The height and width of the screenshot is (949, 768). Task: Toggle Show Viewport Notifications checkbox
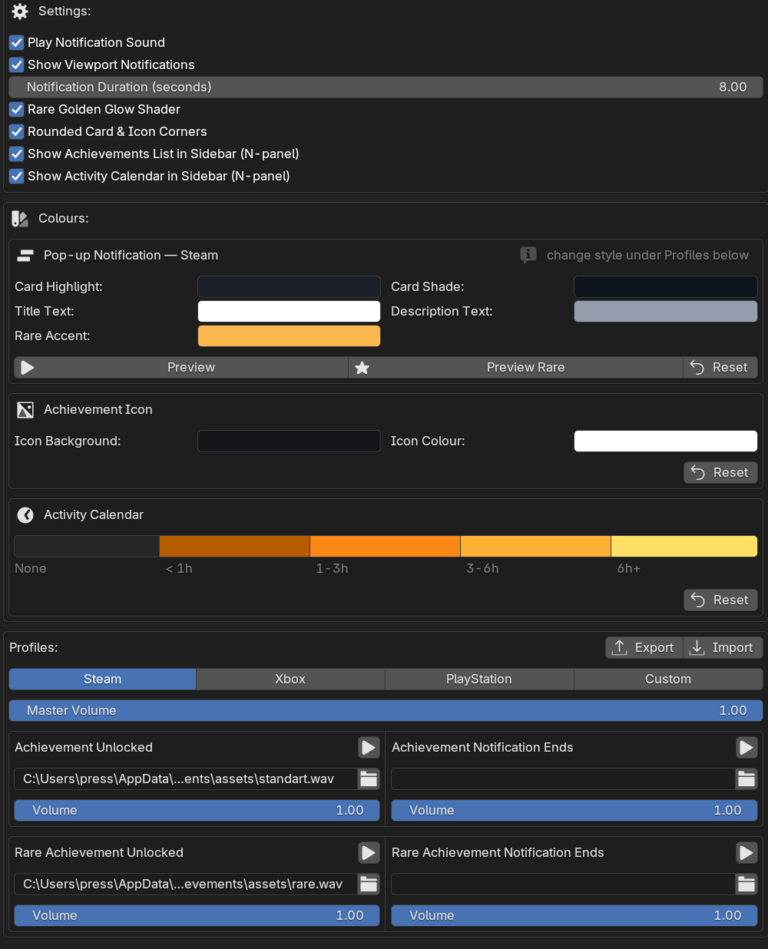(x=17, y=65)
